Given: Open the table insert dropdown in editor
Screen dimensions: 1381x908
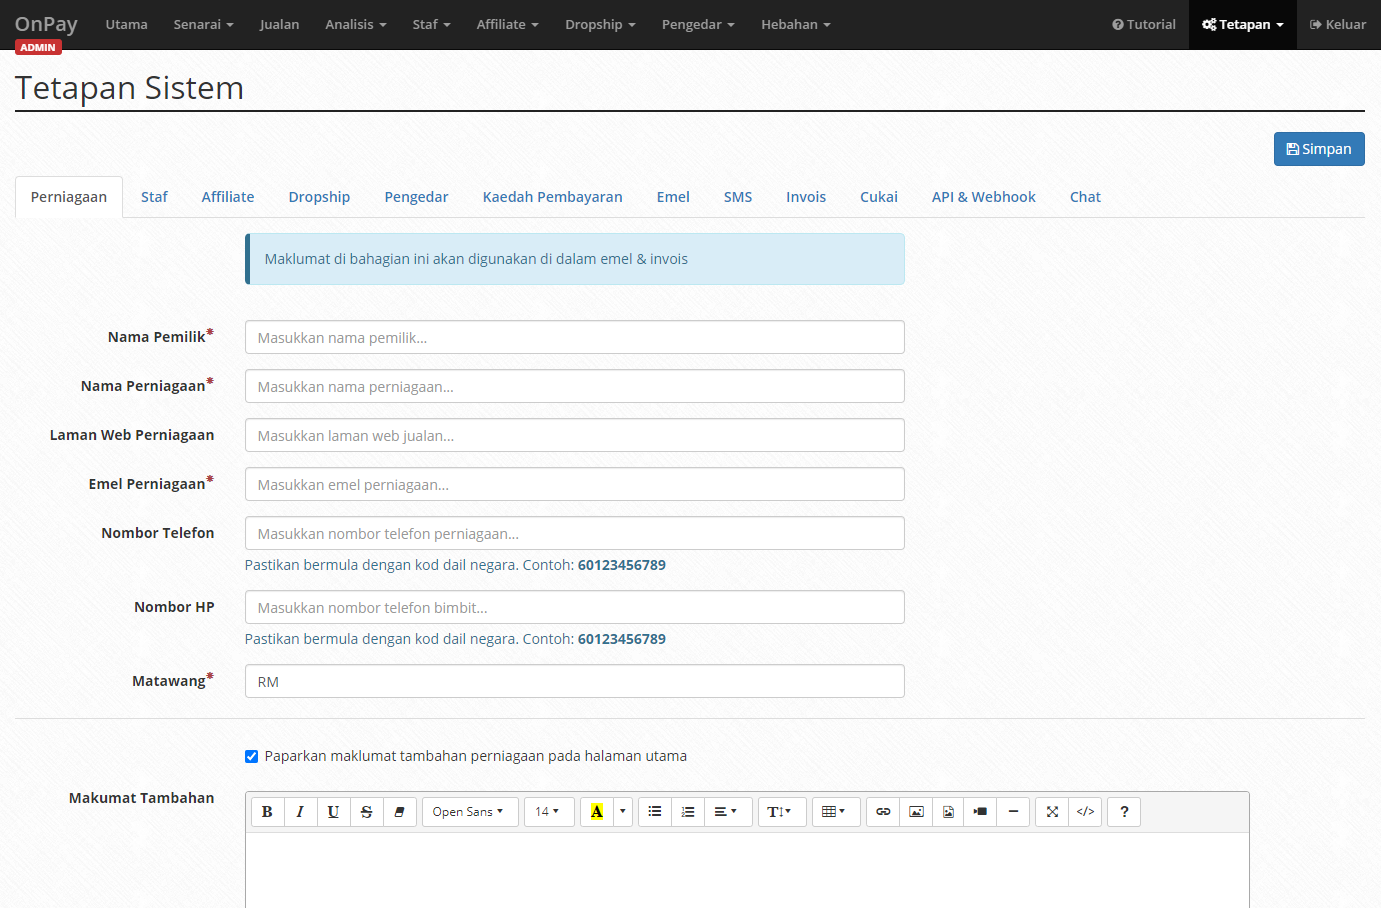Looking at the screenshot, I should point(834,812).
